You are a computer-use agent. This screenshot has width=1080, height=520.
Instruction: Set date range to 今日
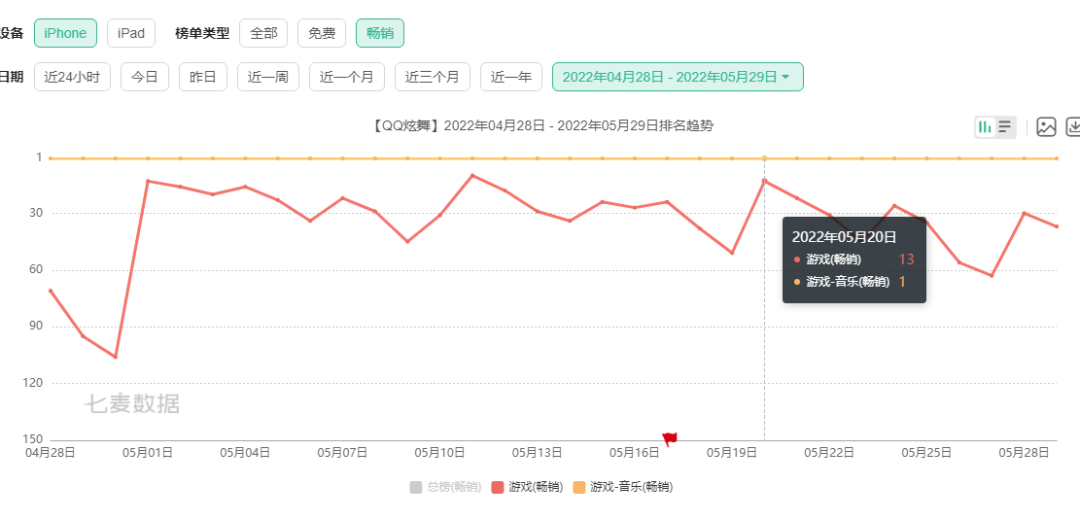pyautogui.click(x=145, y=76)
